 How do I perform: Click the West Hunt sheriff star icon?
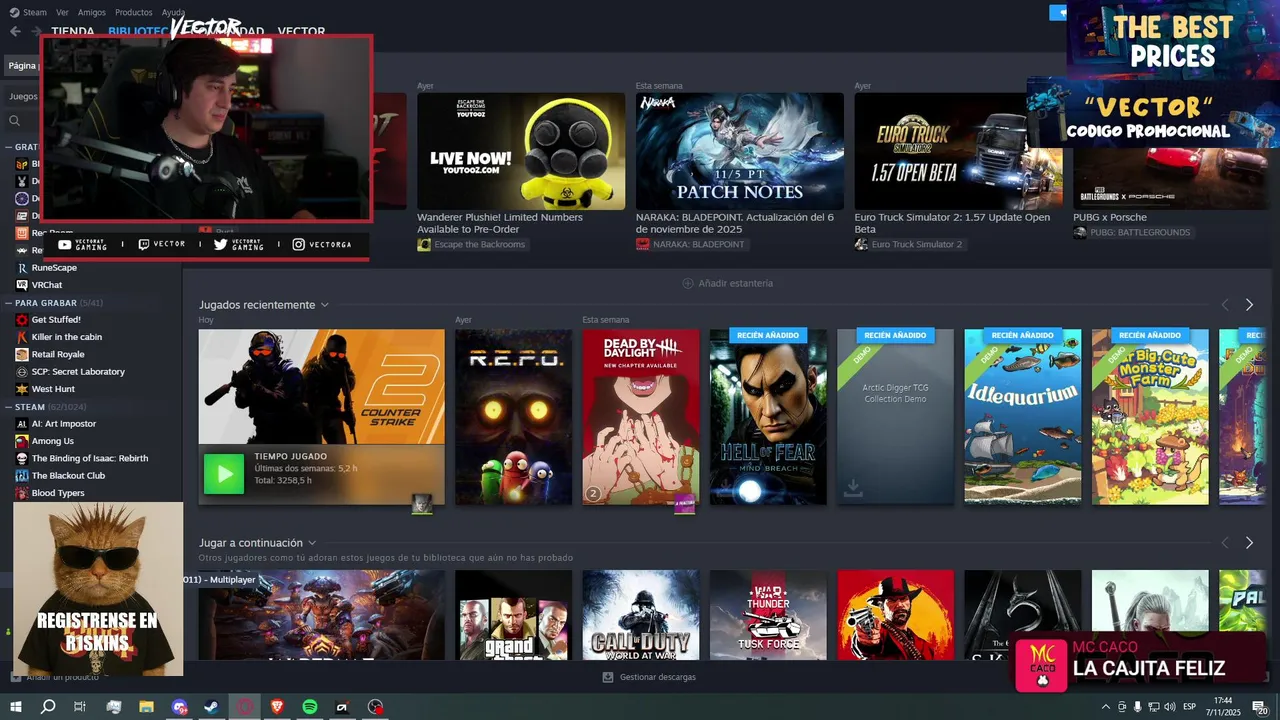[x=22, y=389]
